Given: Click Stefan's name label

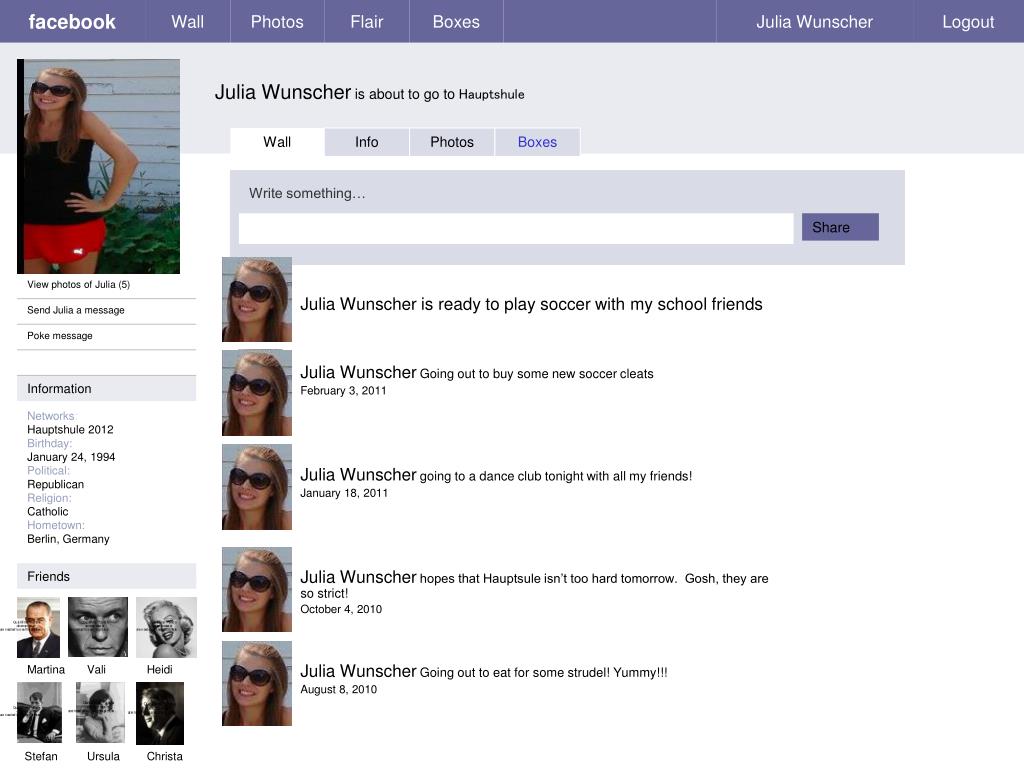Looking at the screenshot, I should coord(41,756).
